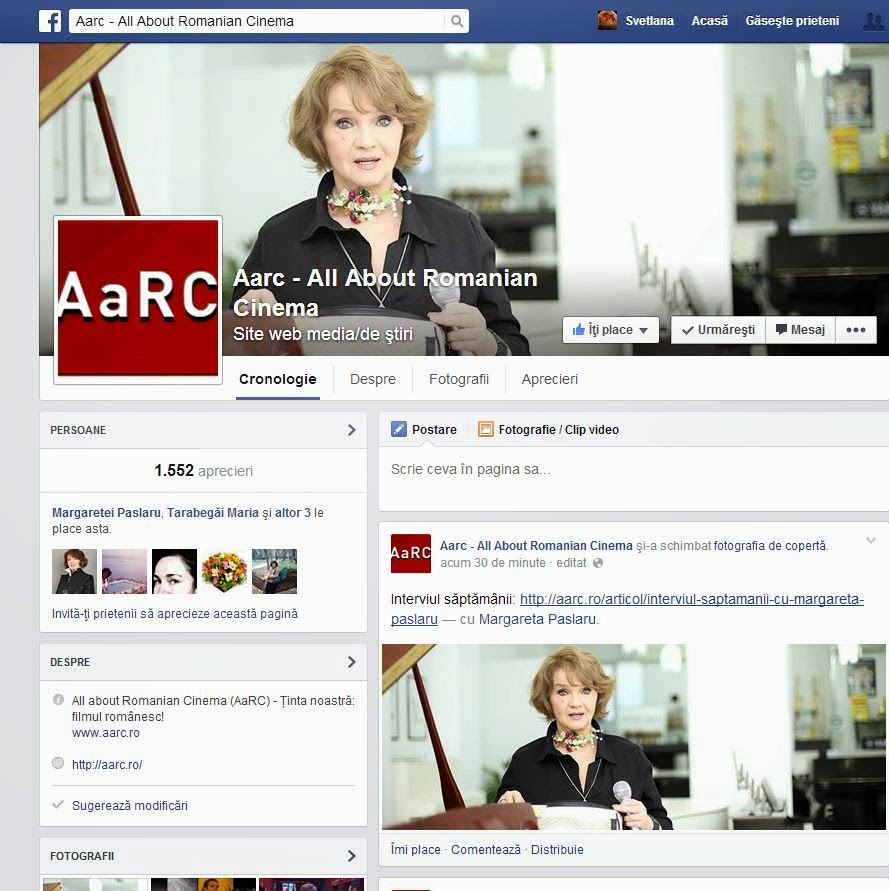Image resolution: width=889 pixels, height=891 pixels.
Task: Switch to the Aprecieri tab
Action: click(550, 379)
